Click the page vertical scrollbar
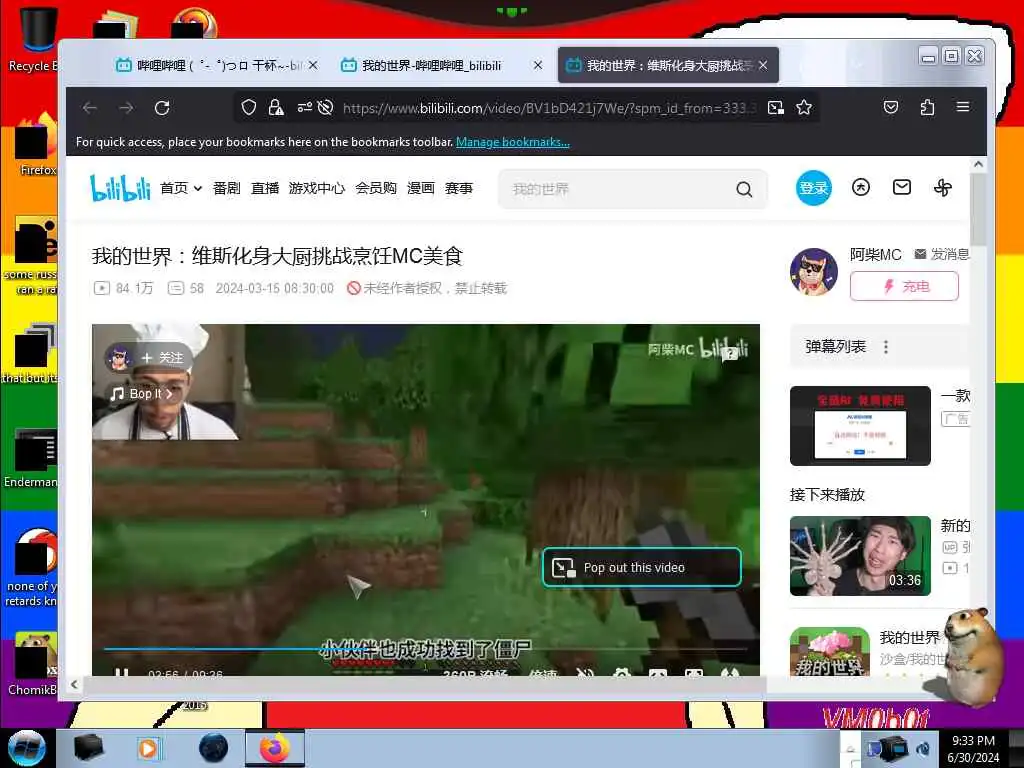 978,209
